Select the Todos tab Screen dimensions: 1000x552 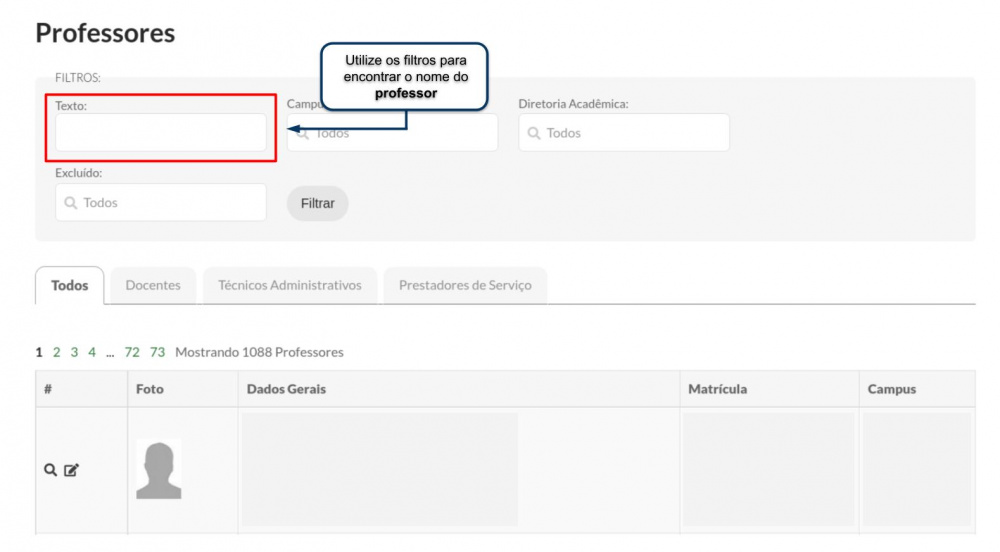[x=70, y=286]
